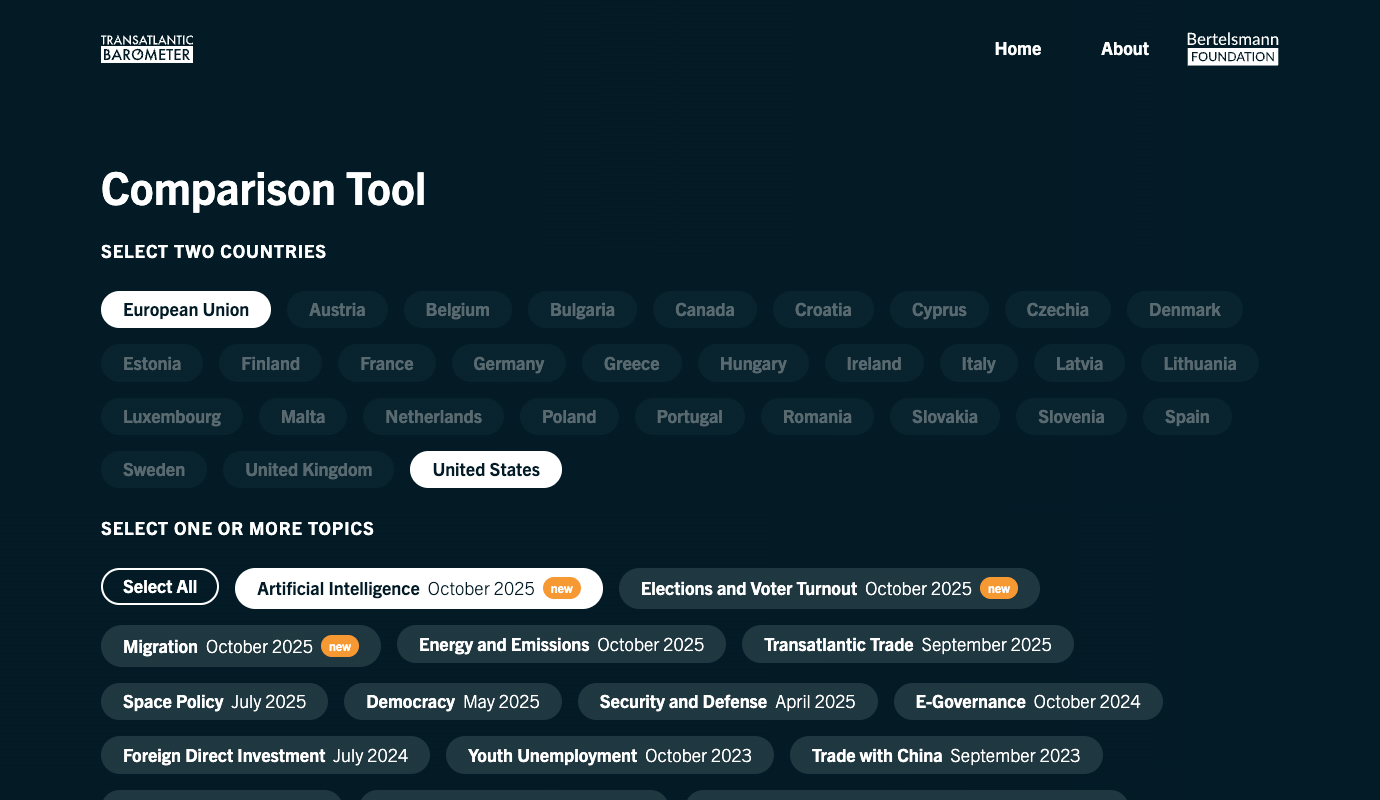Select Elections and Voter Turnout topic

[x=828, y=589]
